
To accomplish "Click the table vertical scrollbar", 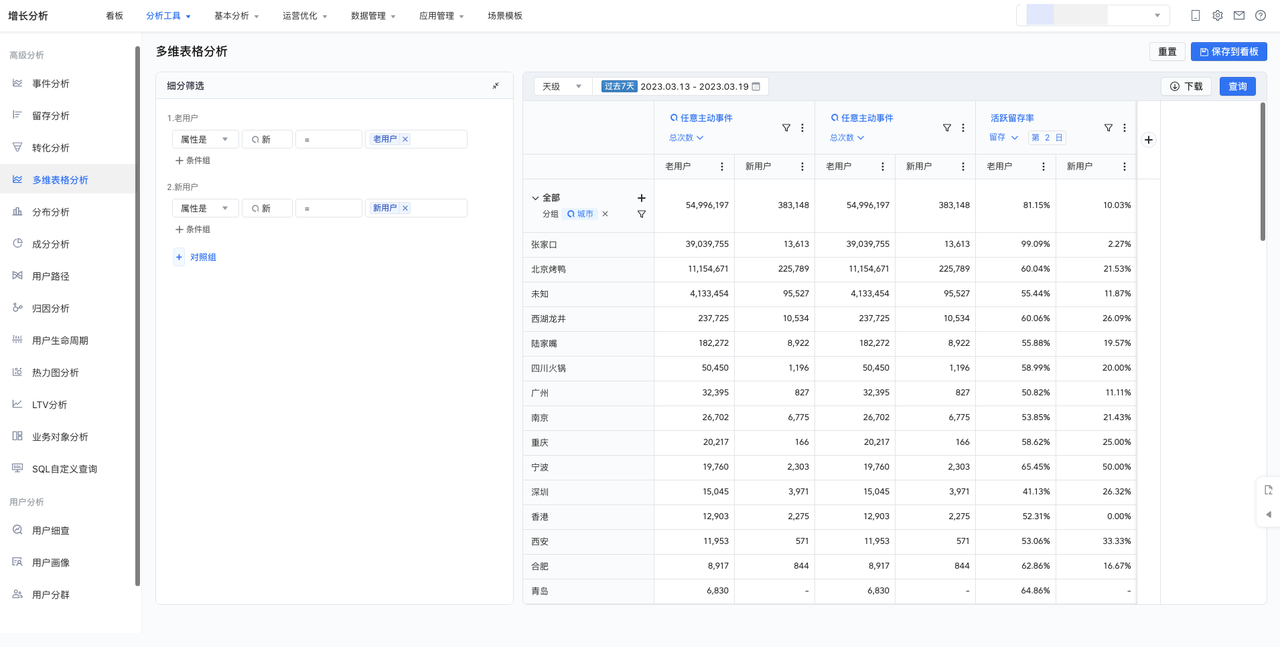I will 1262,170.
